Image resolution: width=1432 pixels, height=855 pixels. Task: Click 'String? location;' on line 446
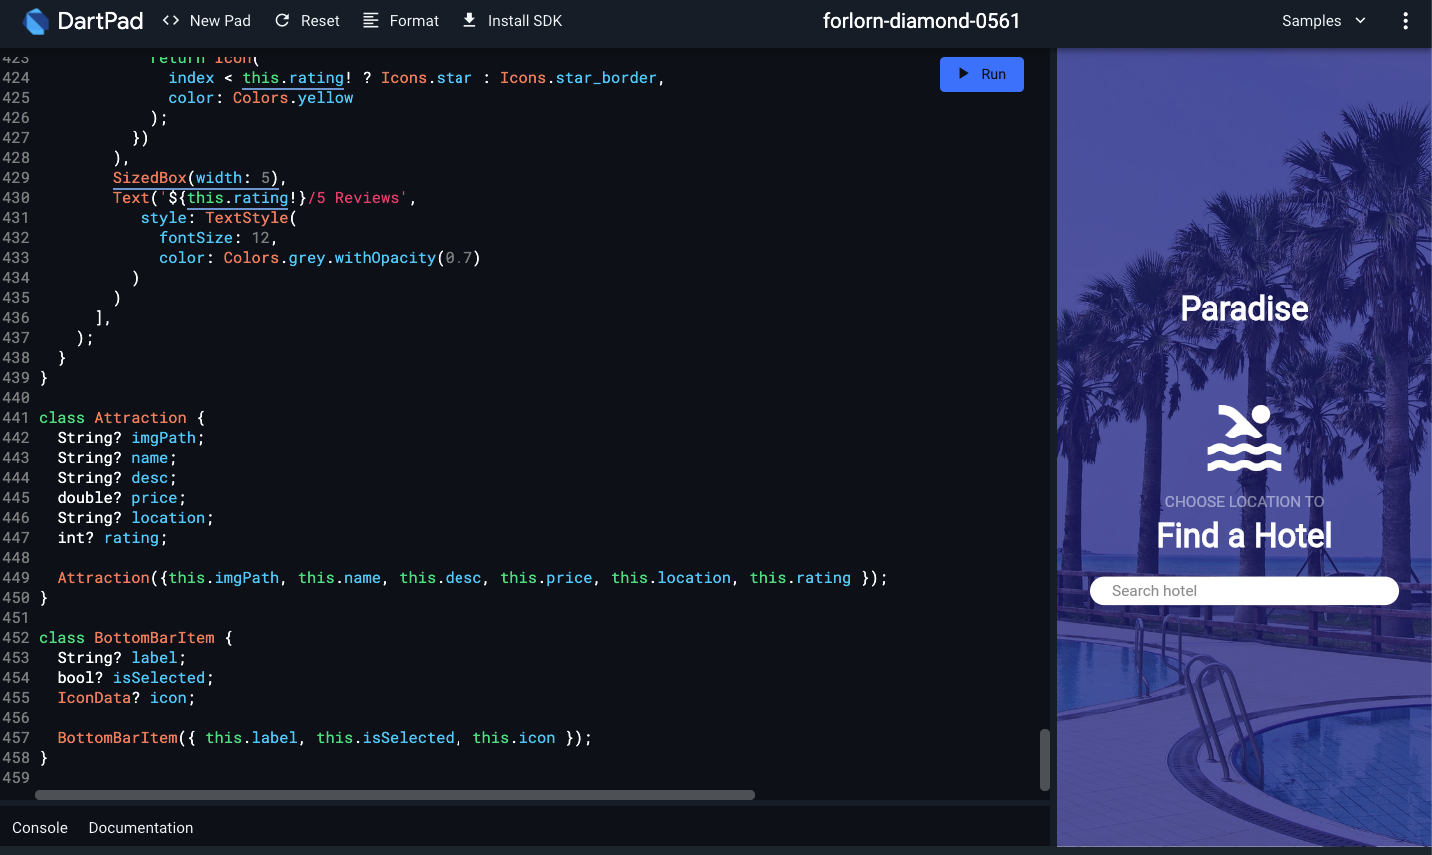[135, 518]
